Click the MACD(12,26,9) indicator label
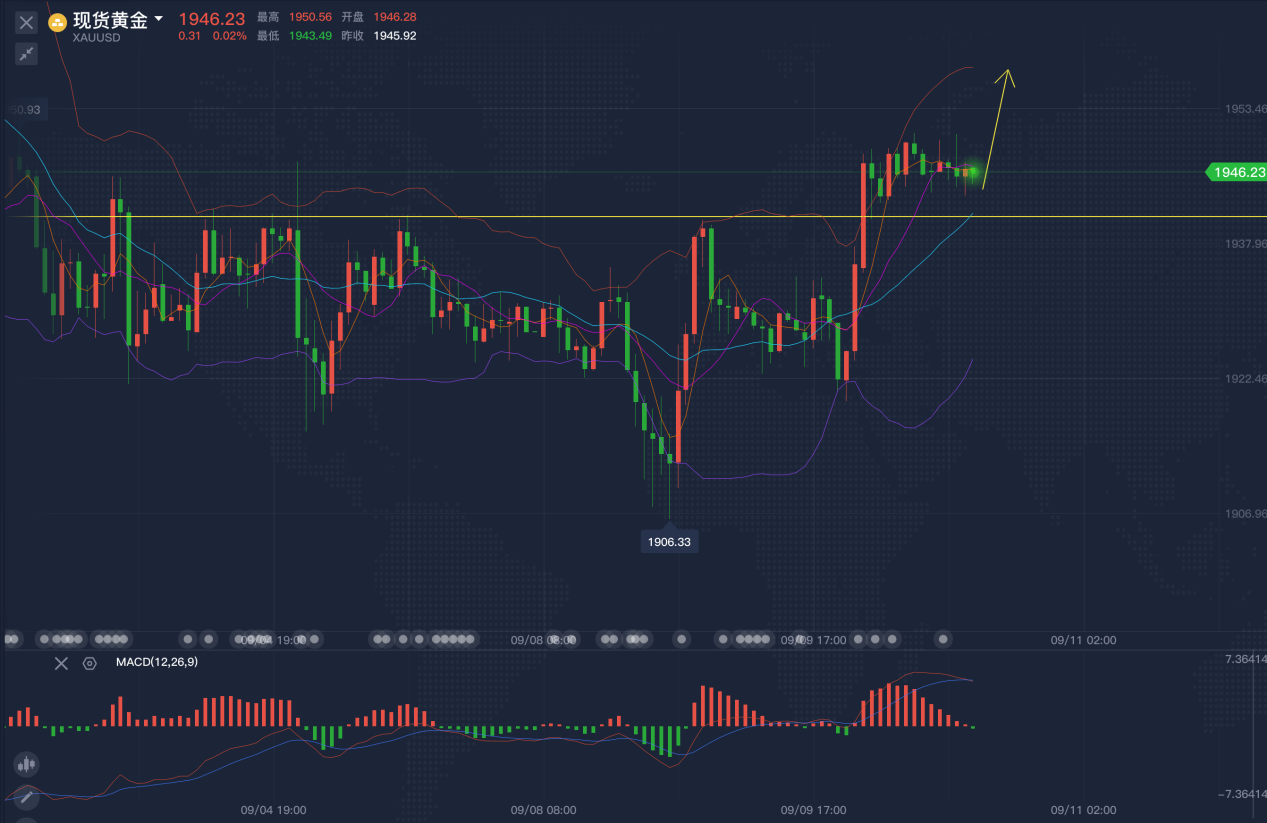This screenshot has width=1267, height=823. point(156,662)
